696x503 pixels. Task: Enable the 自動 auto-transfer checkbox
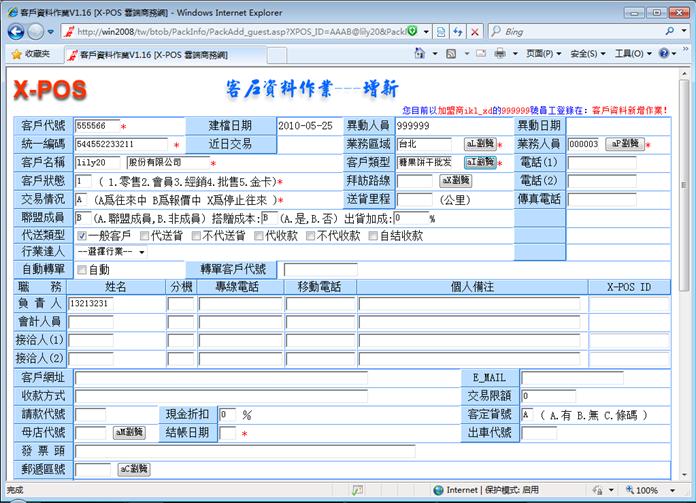(82, 270)
